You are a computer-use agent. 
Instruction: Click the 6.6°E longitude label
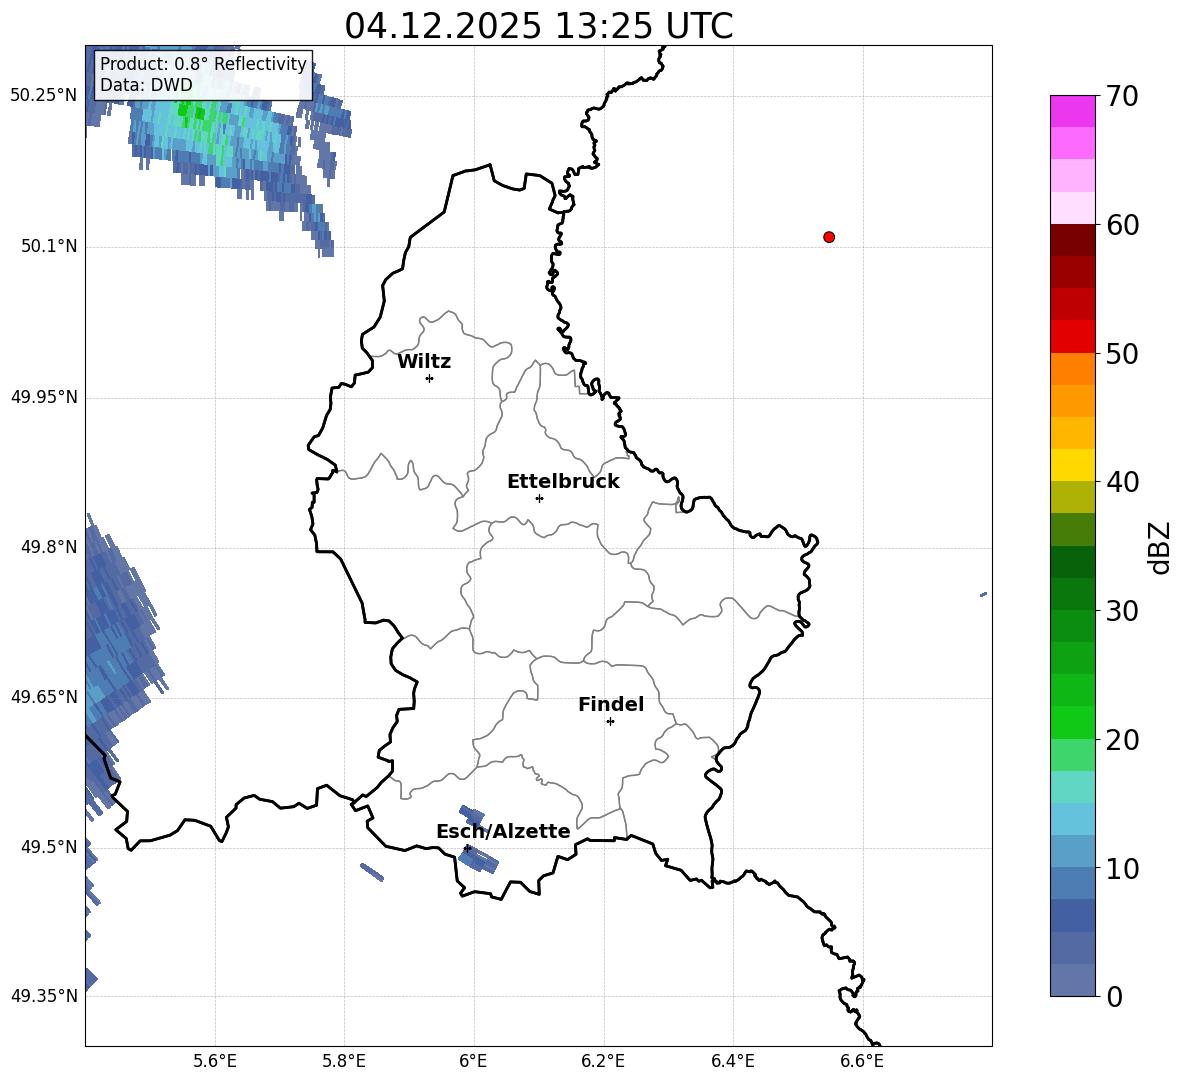862,1061
